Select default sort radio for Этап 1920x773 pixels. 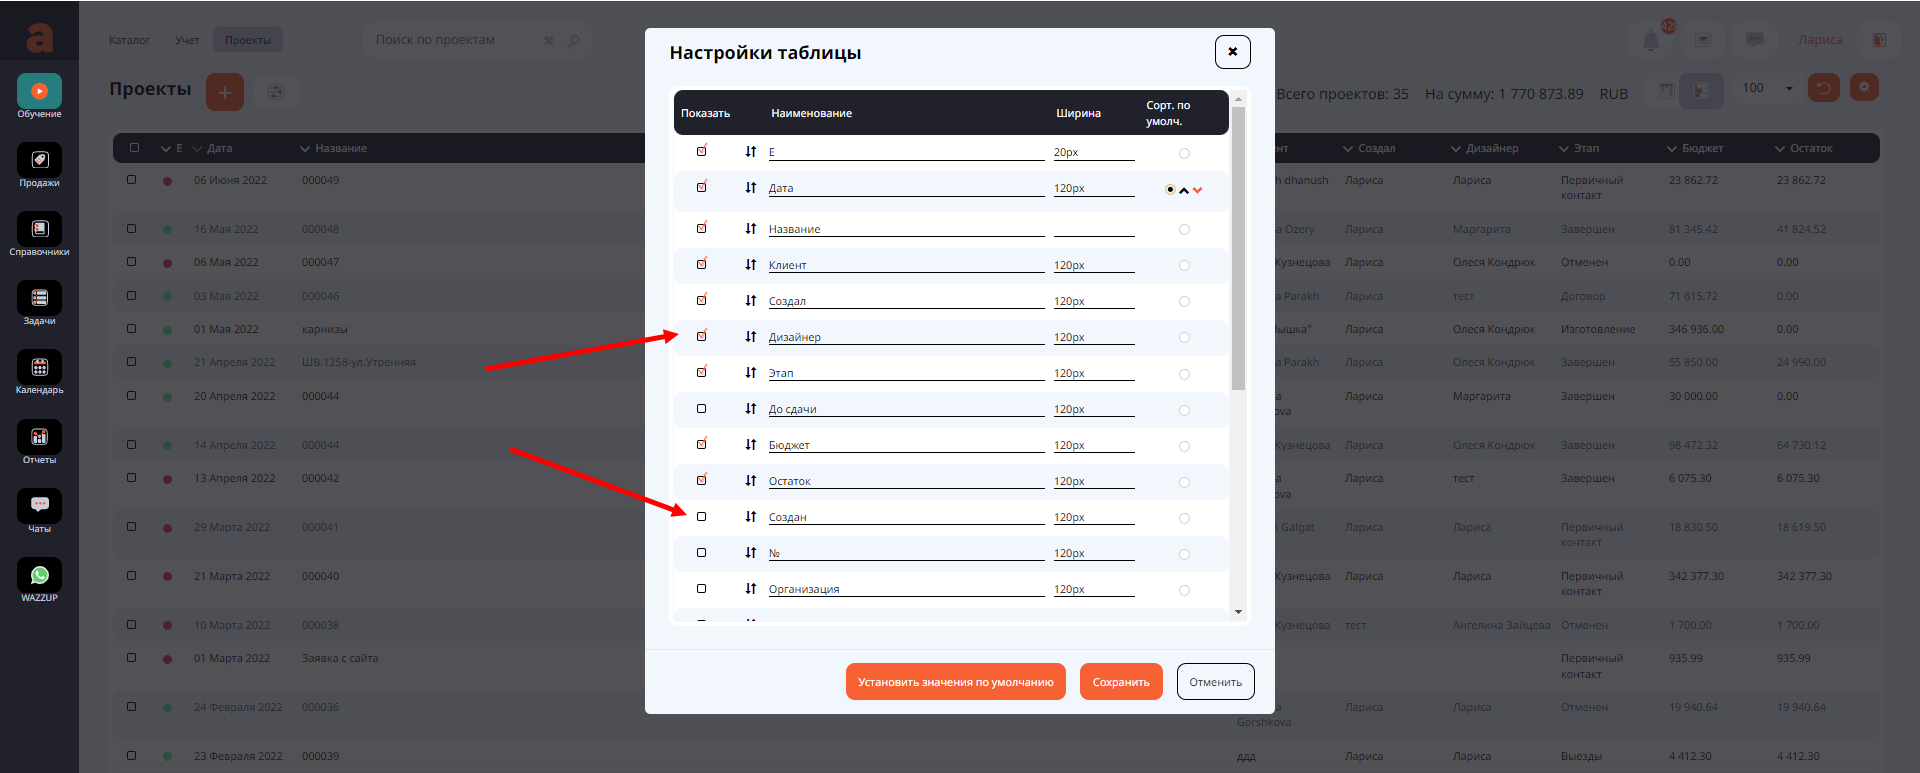1184,374
